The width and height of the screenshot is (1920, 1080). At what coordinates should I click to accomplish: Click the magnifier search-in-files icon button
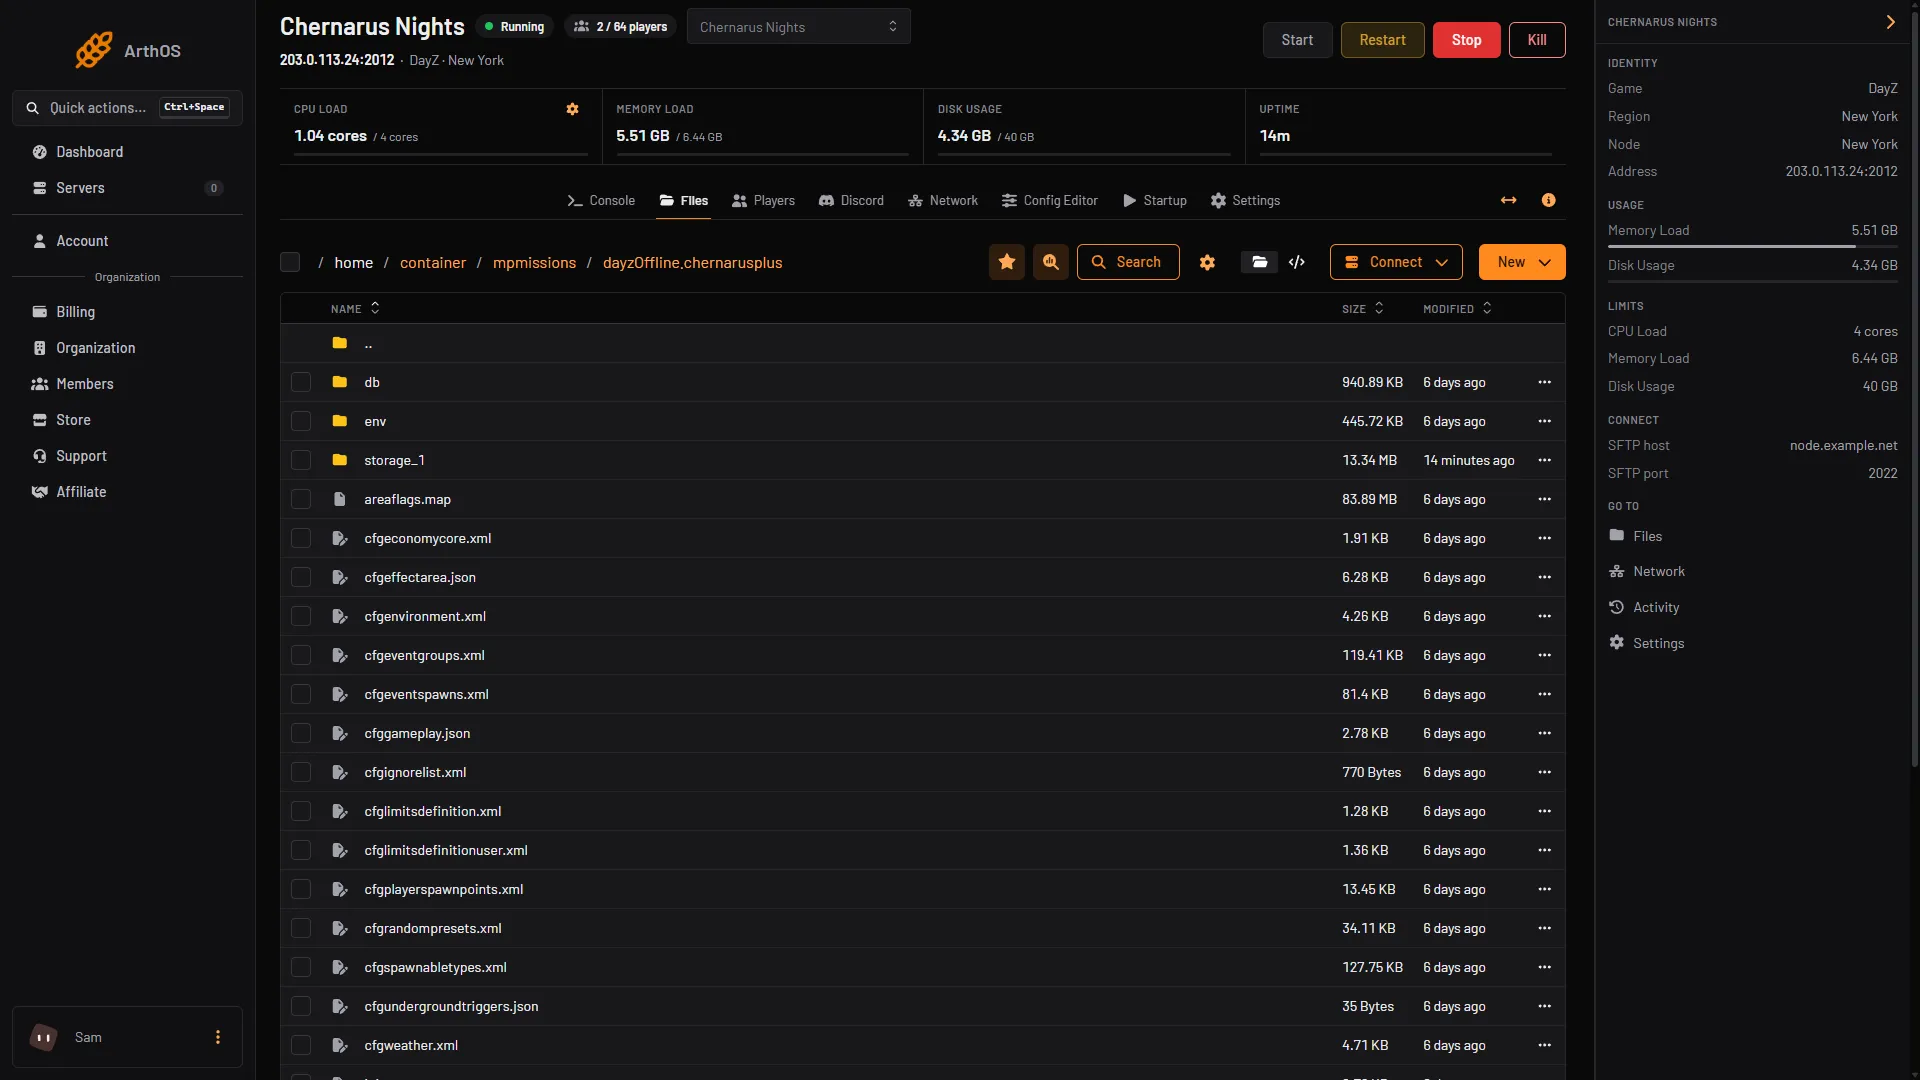coord(1051,262)
